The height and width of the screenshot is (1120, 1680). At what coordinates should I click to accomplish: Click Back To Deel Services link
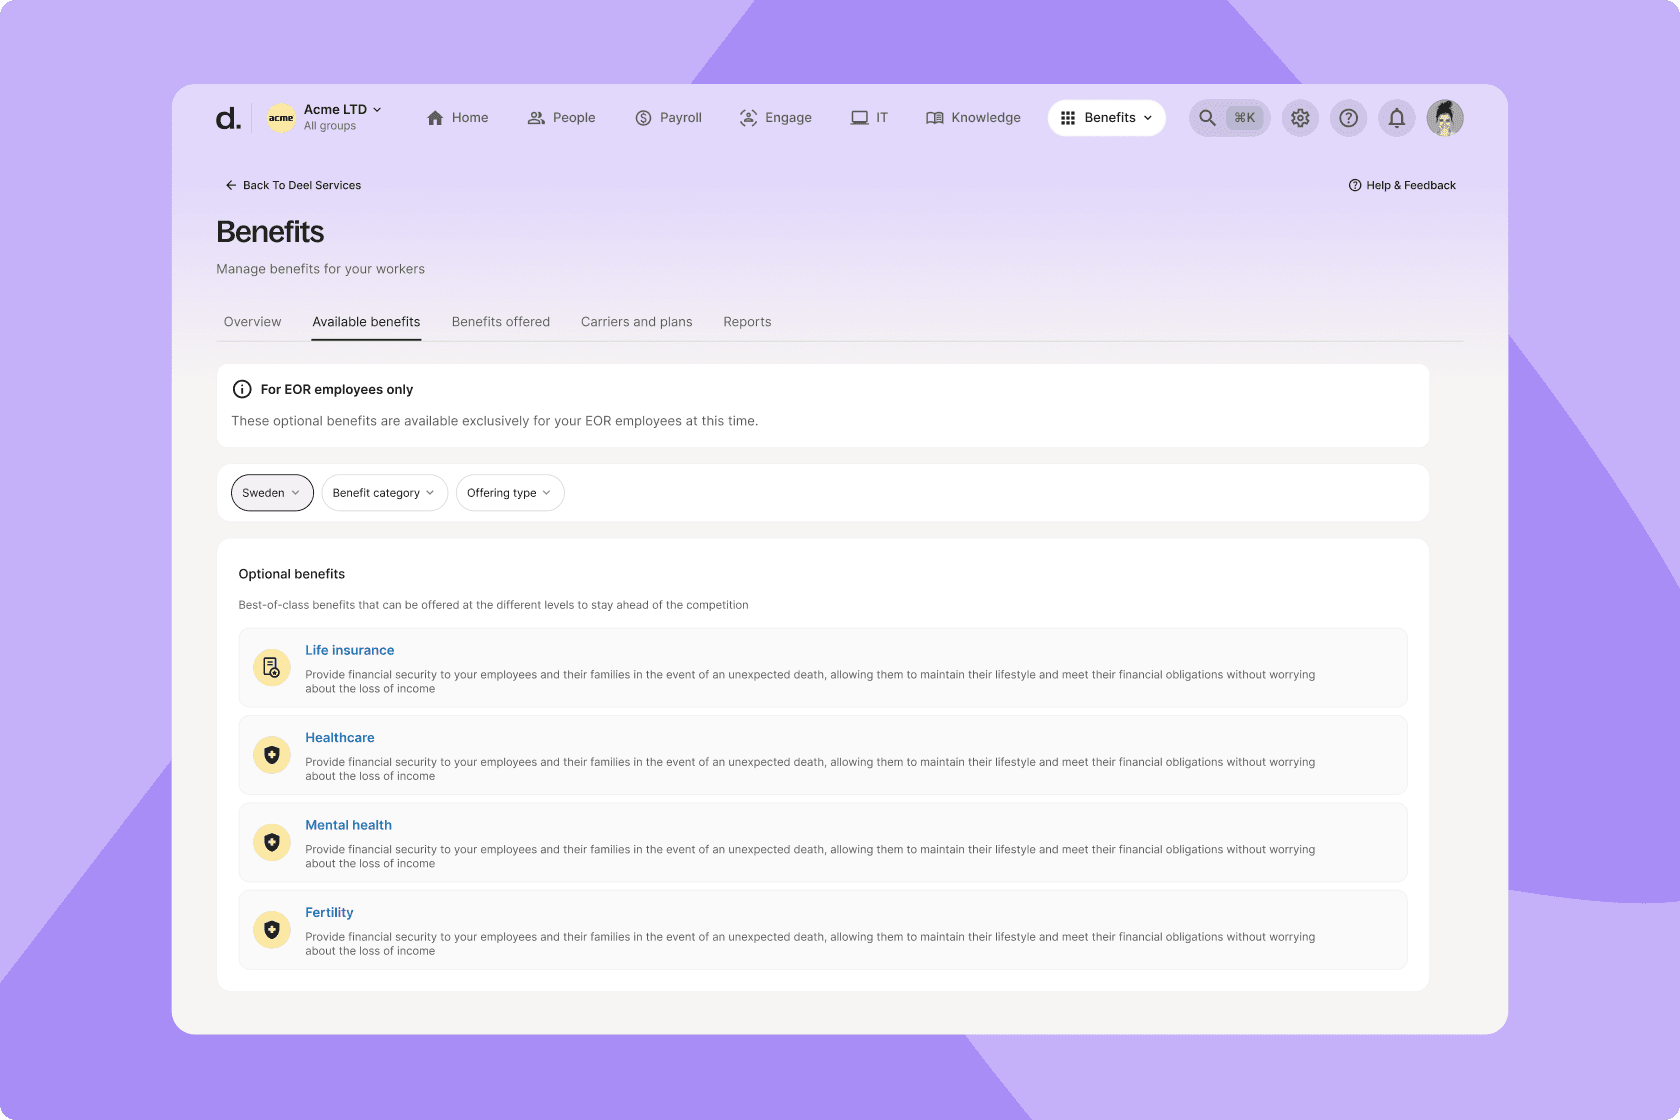[x=293, y=185]
